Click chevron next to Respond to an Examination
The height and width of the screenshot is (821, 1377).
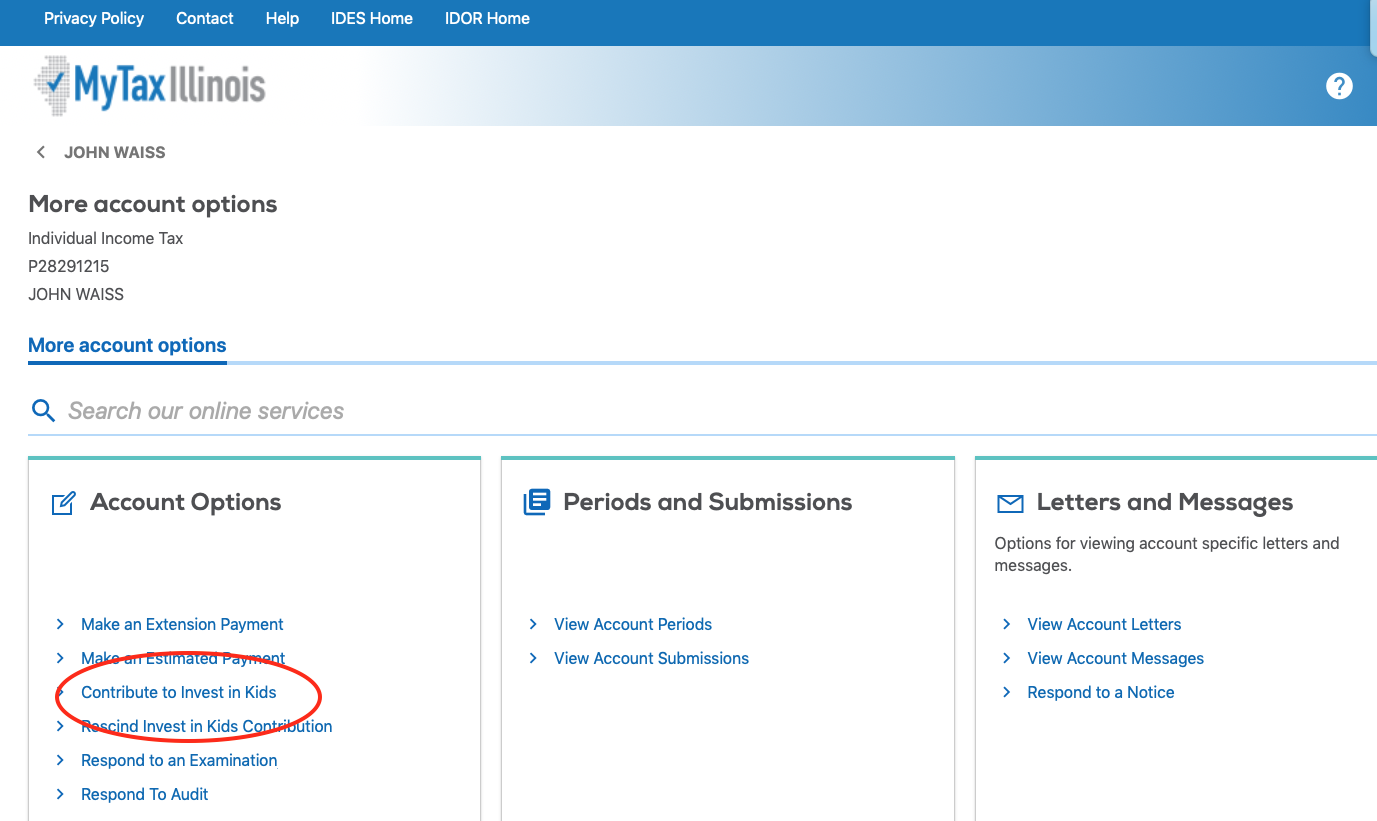coord(60,760)
